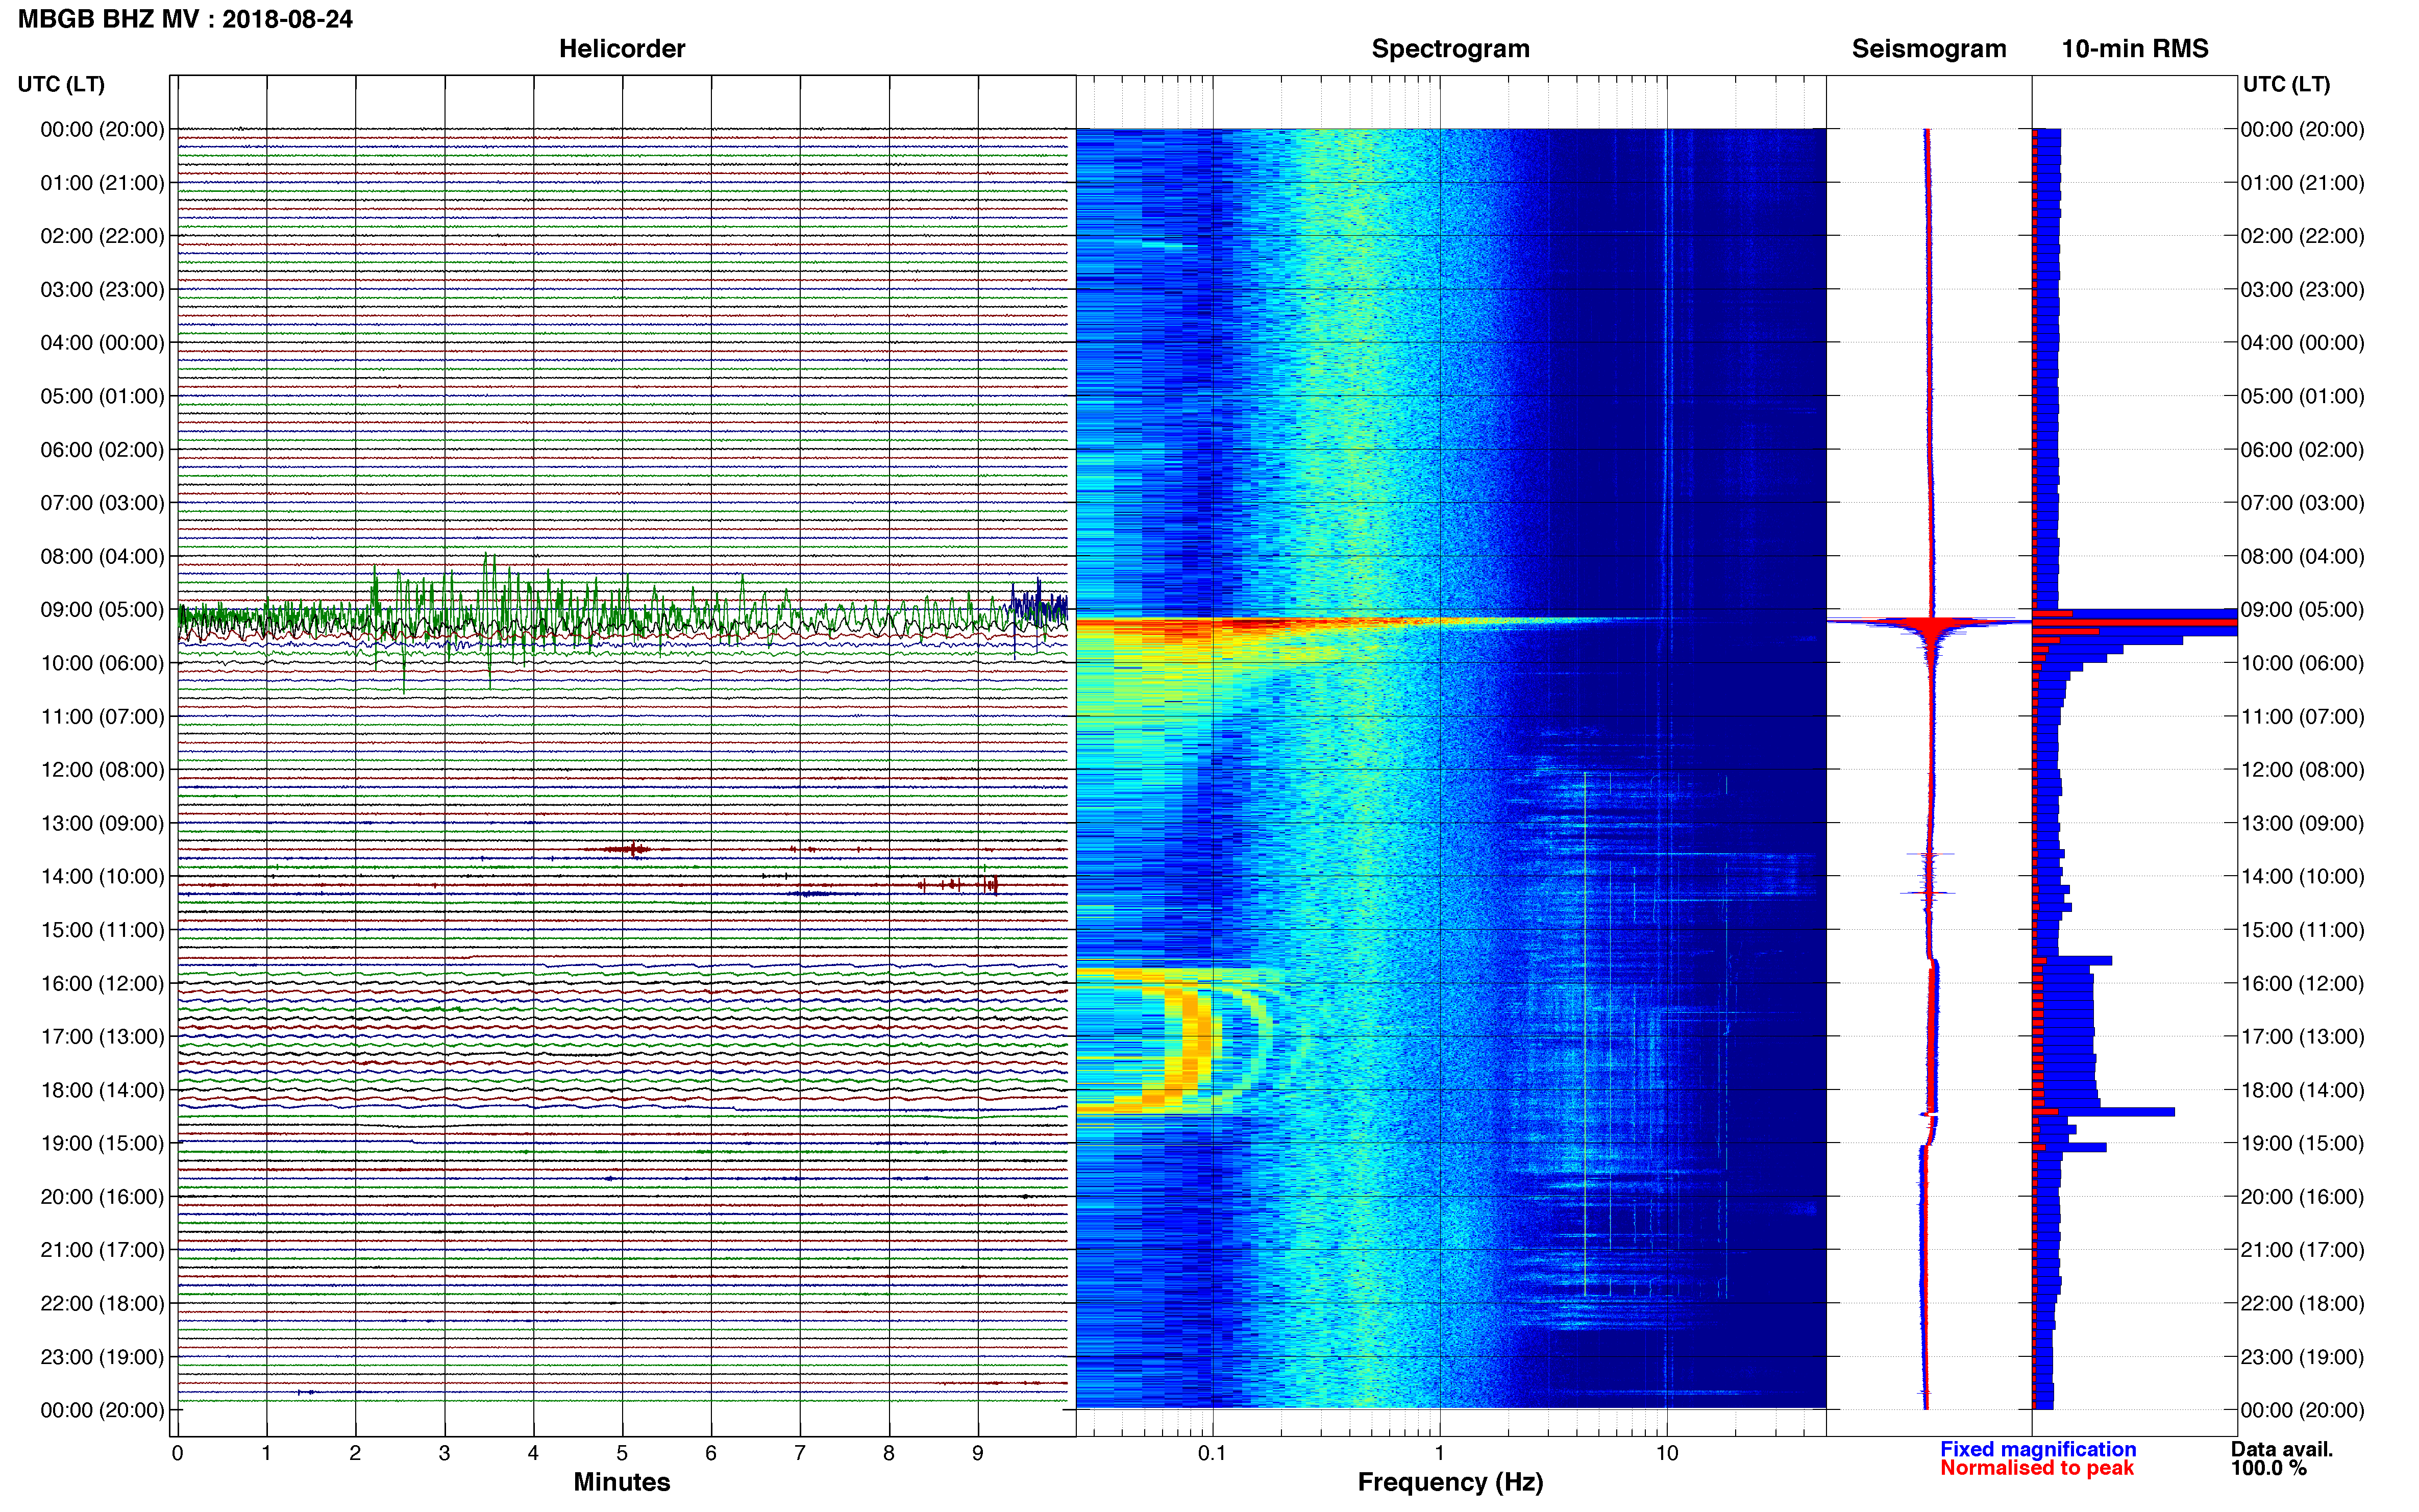Click the left 16:00 (12:00) time label
Image resolution: width=2419 pixels, height=1512 pixels.
102,983
